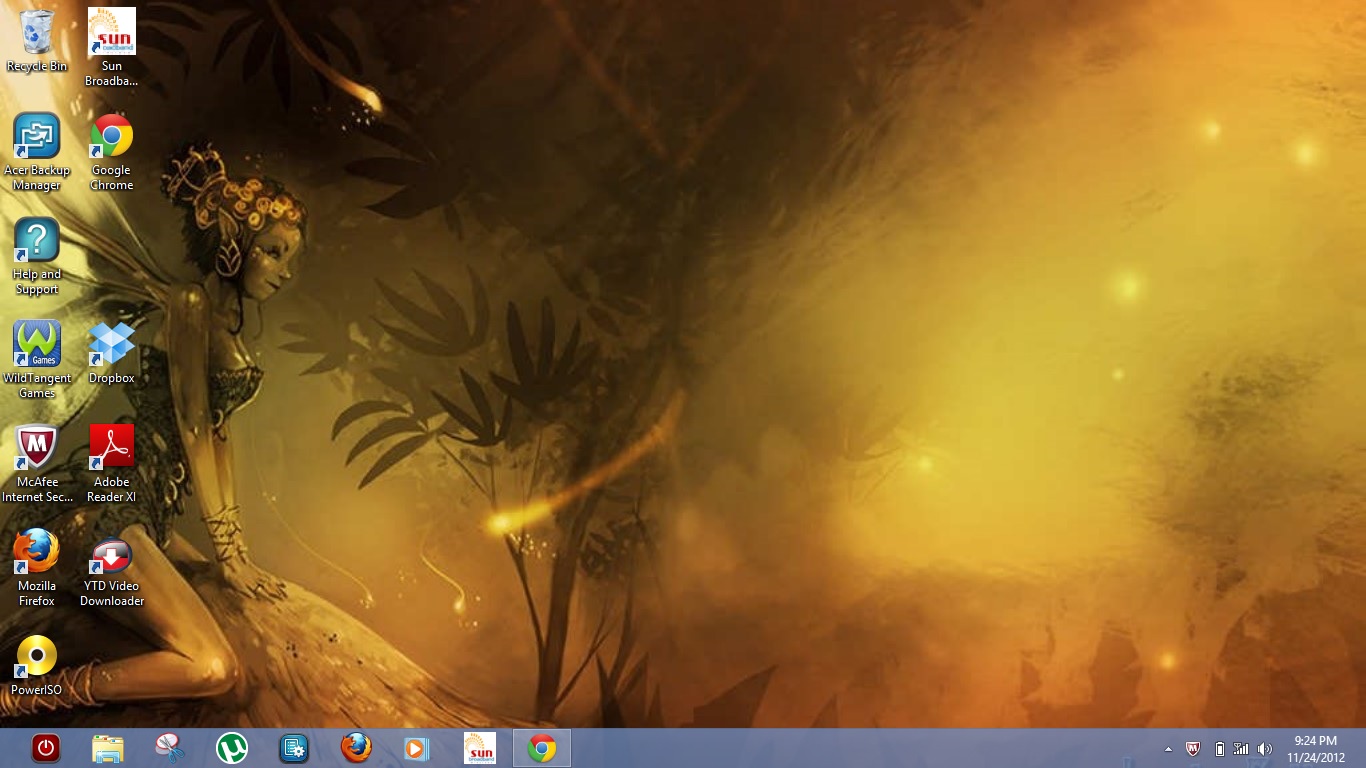1366x768 pixels.
Task: Open McAfee tray icon
Action: click(1193, 749)
